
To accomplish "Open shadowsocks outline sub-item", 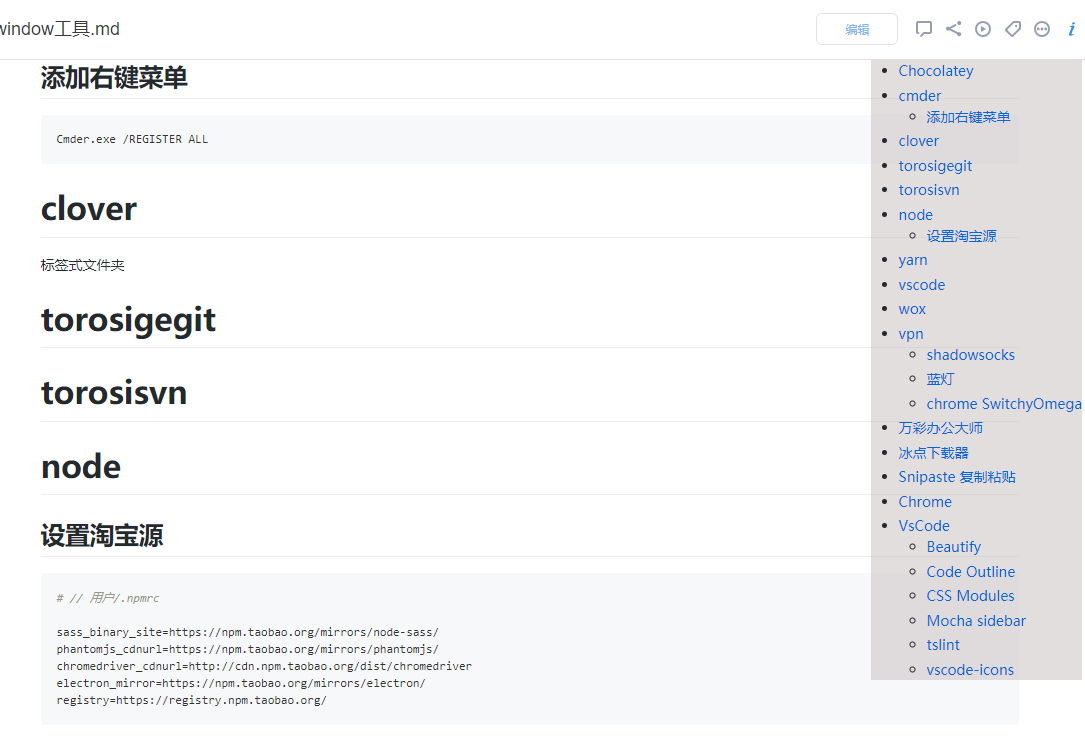I will (970, 354).
